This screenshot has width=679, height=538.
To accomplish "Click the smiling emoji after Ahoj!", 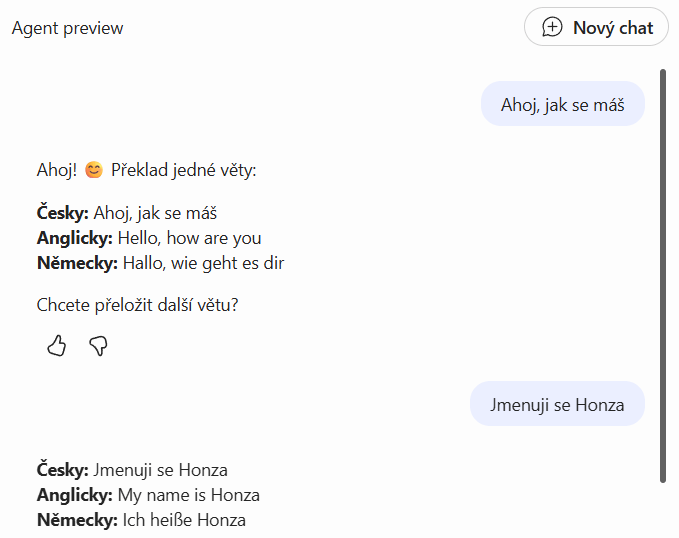I will point(94,170).
